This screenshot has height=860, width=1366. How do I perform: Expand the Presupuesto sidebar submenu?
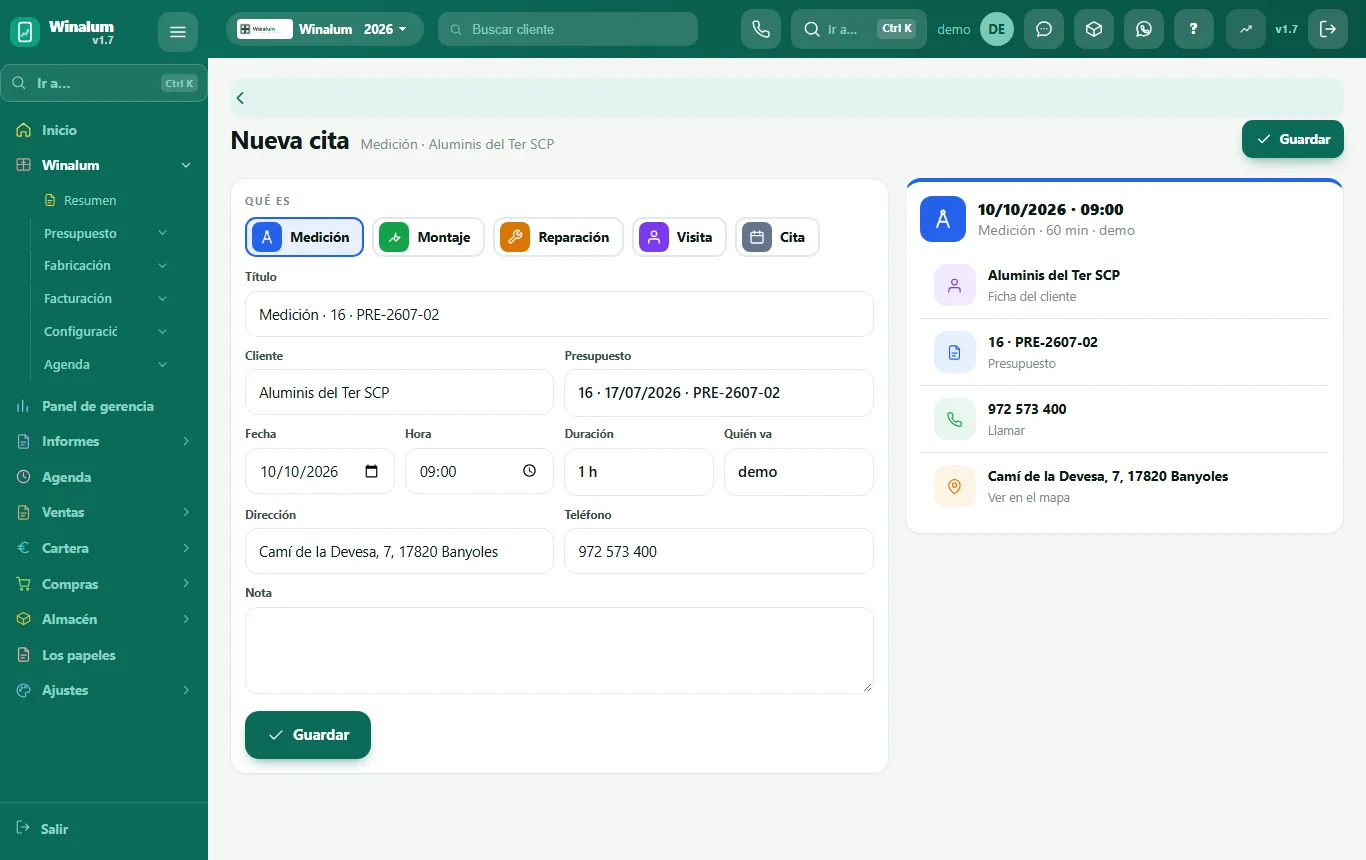coord(106,233)
